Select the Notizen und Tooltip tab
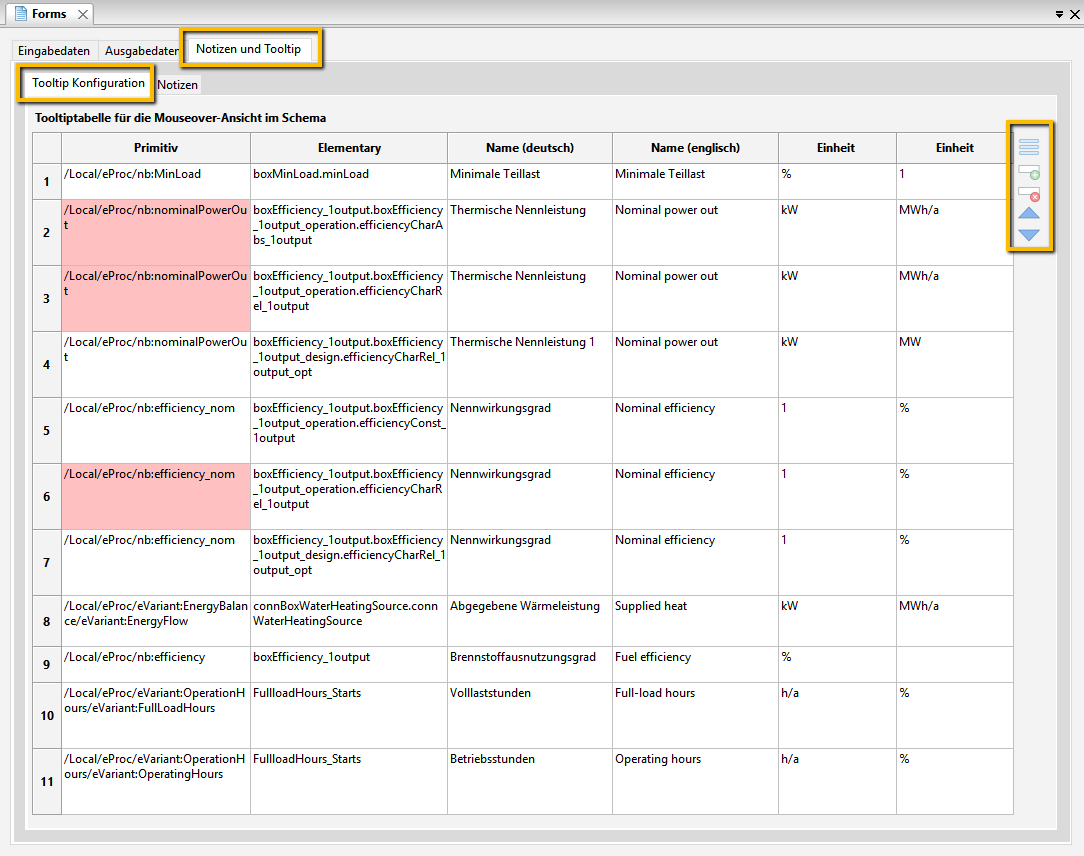The width and height of the screenshot is (1084, 856). pos(248,48)
